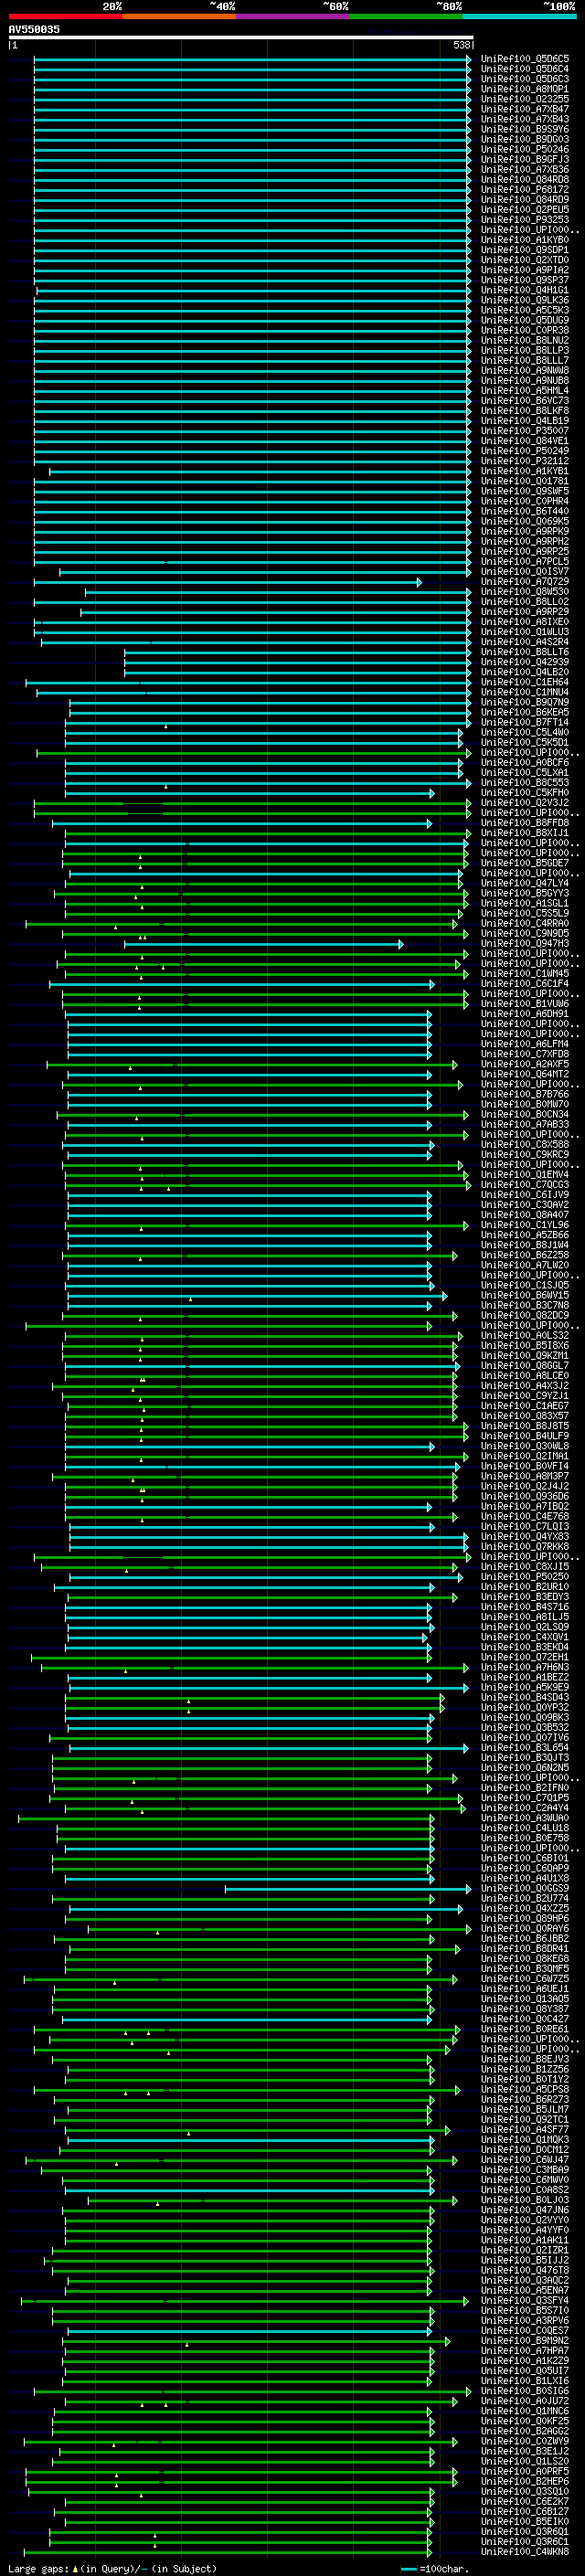
Task: Click hit UniRef100_Q947H3
Action: (x=525, y=943)
